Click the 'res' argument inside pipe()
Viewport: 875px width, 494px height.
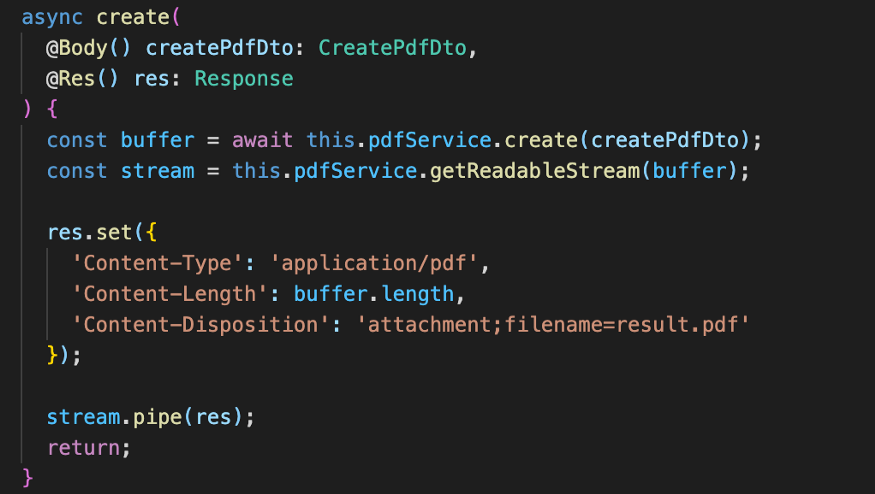[213, 417]
